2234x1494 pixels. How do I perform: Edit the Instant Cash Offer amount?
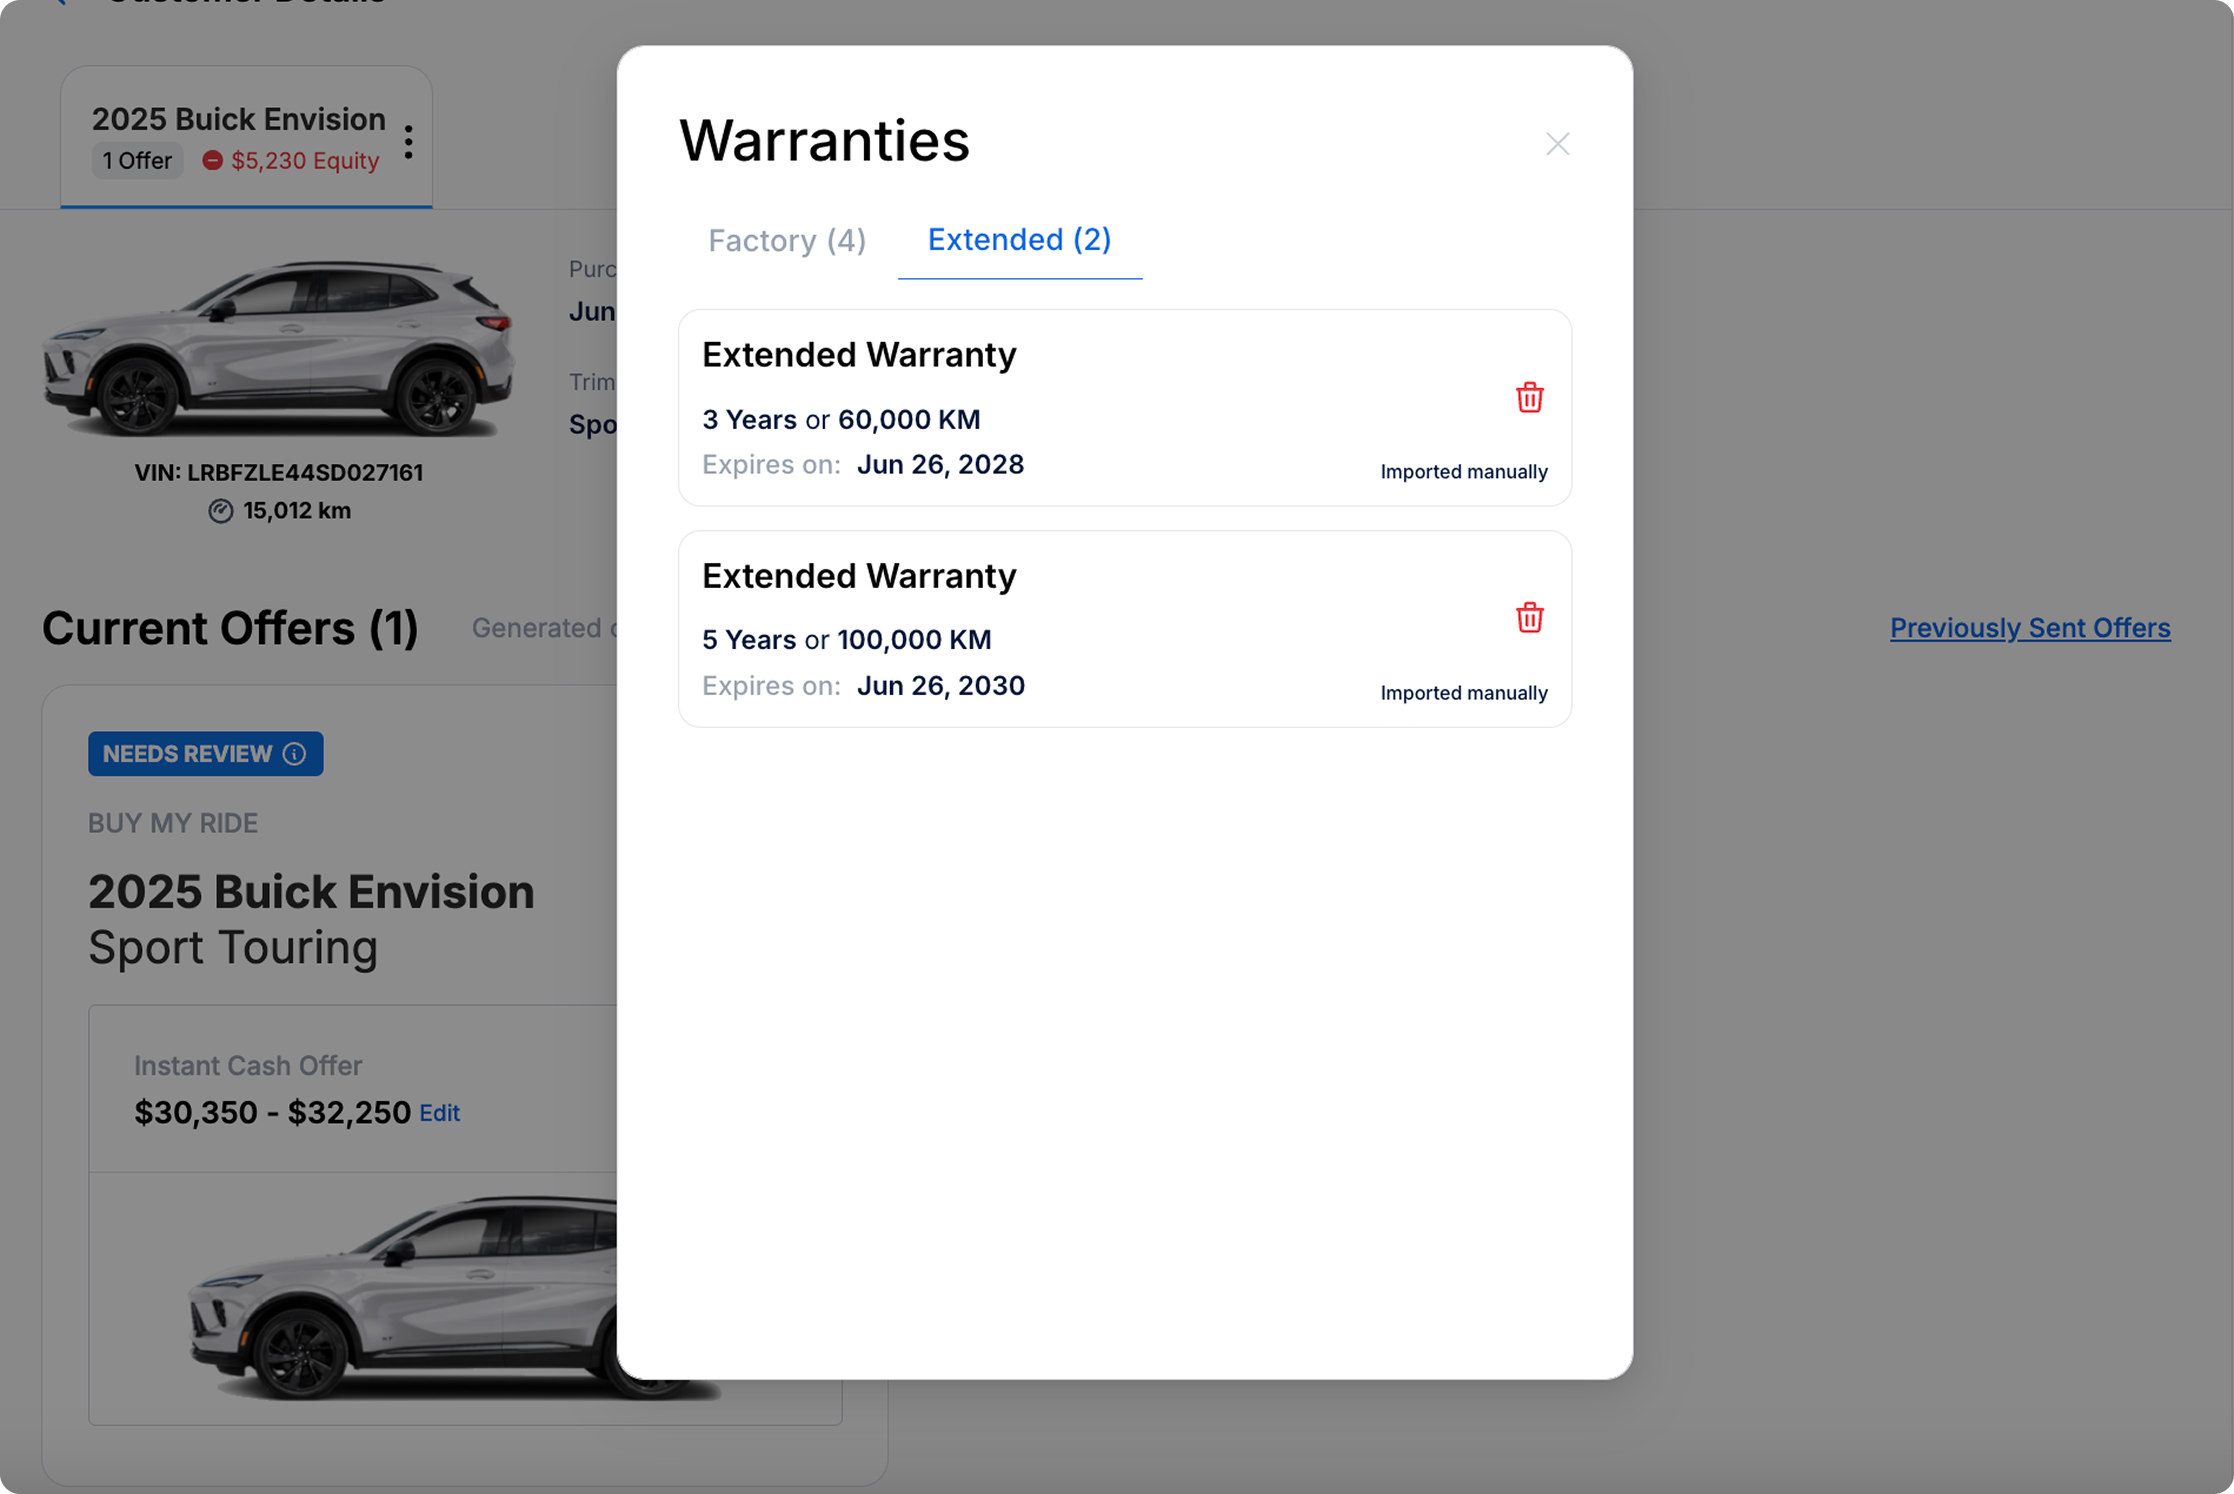pyautogui.click(x=439, y=1113)
